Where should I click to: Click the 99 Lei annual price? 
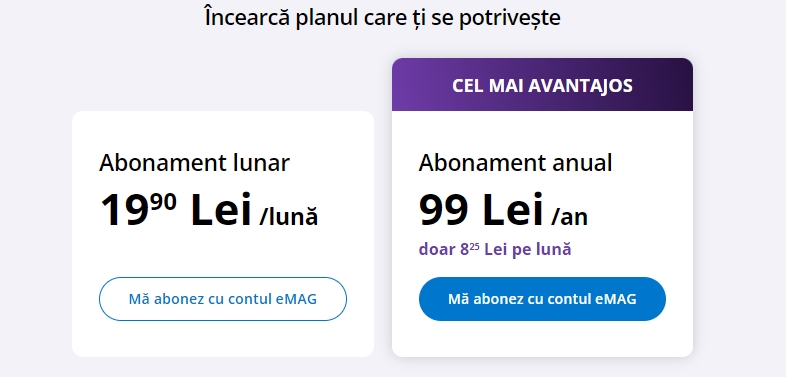pyautogui.click(x=481, y=210)
